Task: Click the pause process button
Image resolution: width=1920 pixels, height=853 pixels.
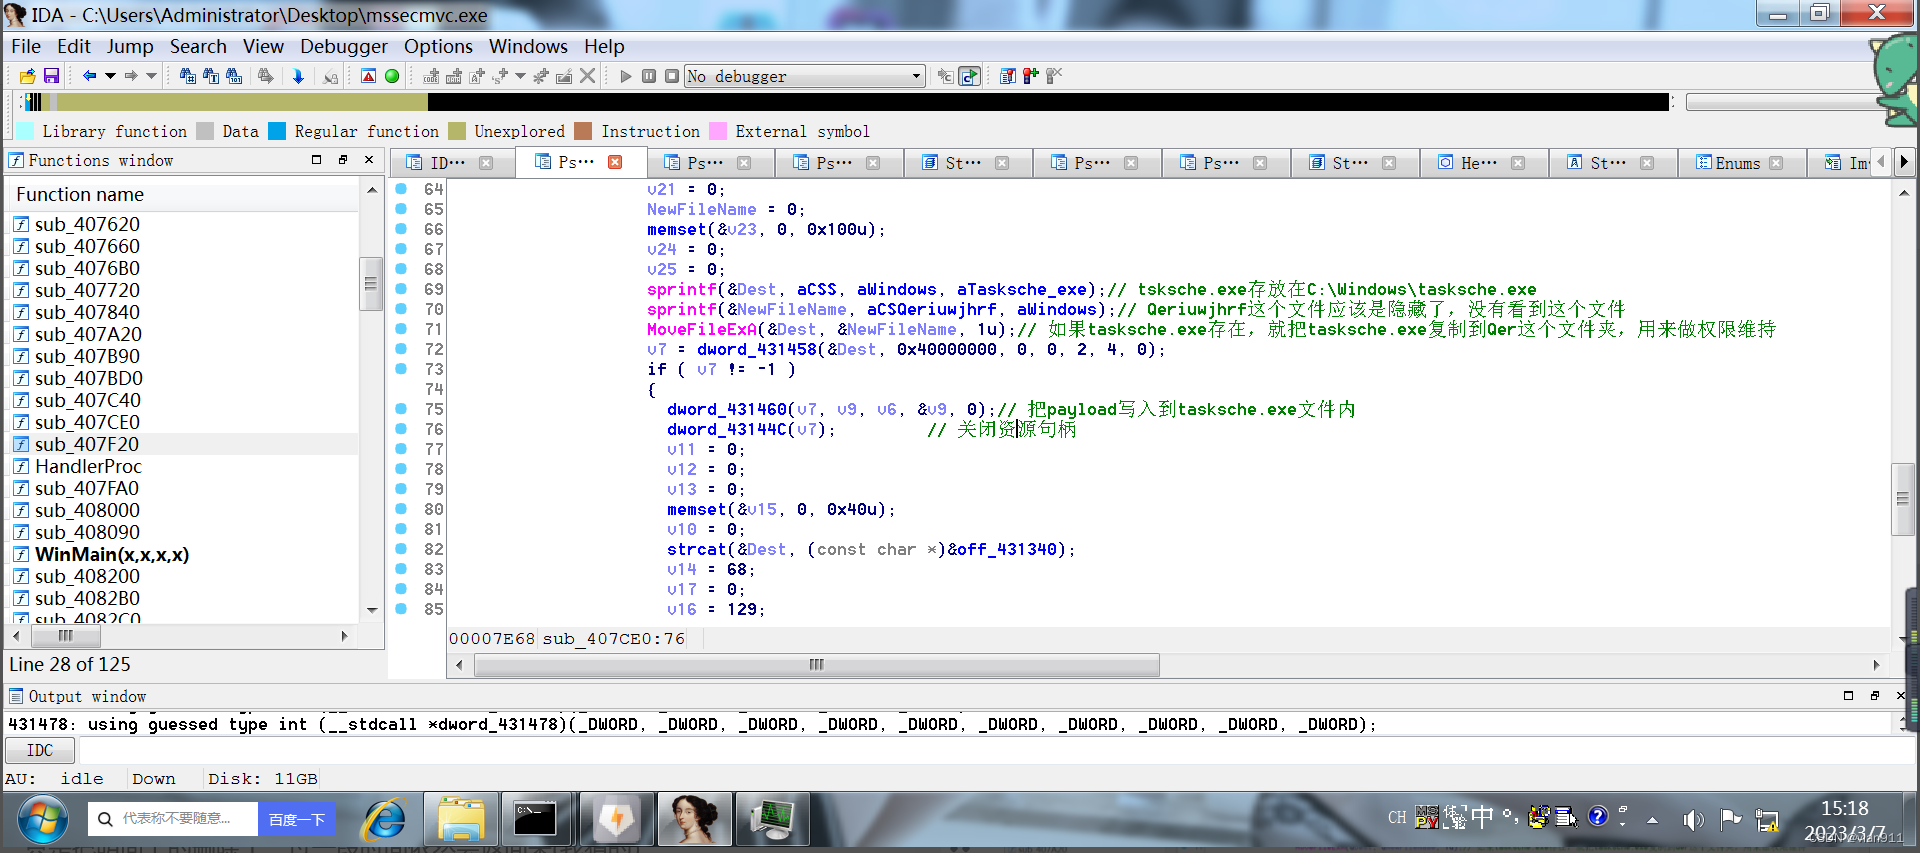Action: tap(649, 76)
